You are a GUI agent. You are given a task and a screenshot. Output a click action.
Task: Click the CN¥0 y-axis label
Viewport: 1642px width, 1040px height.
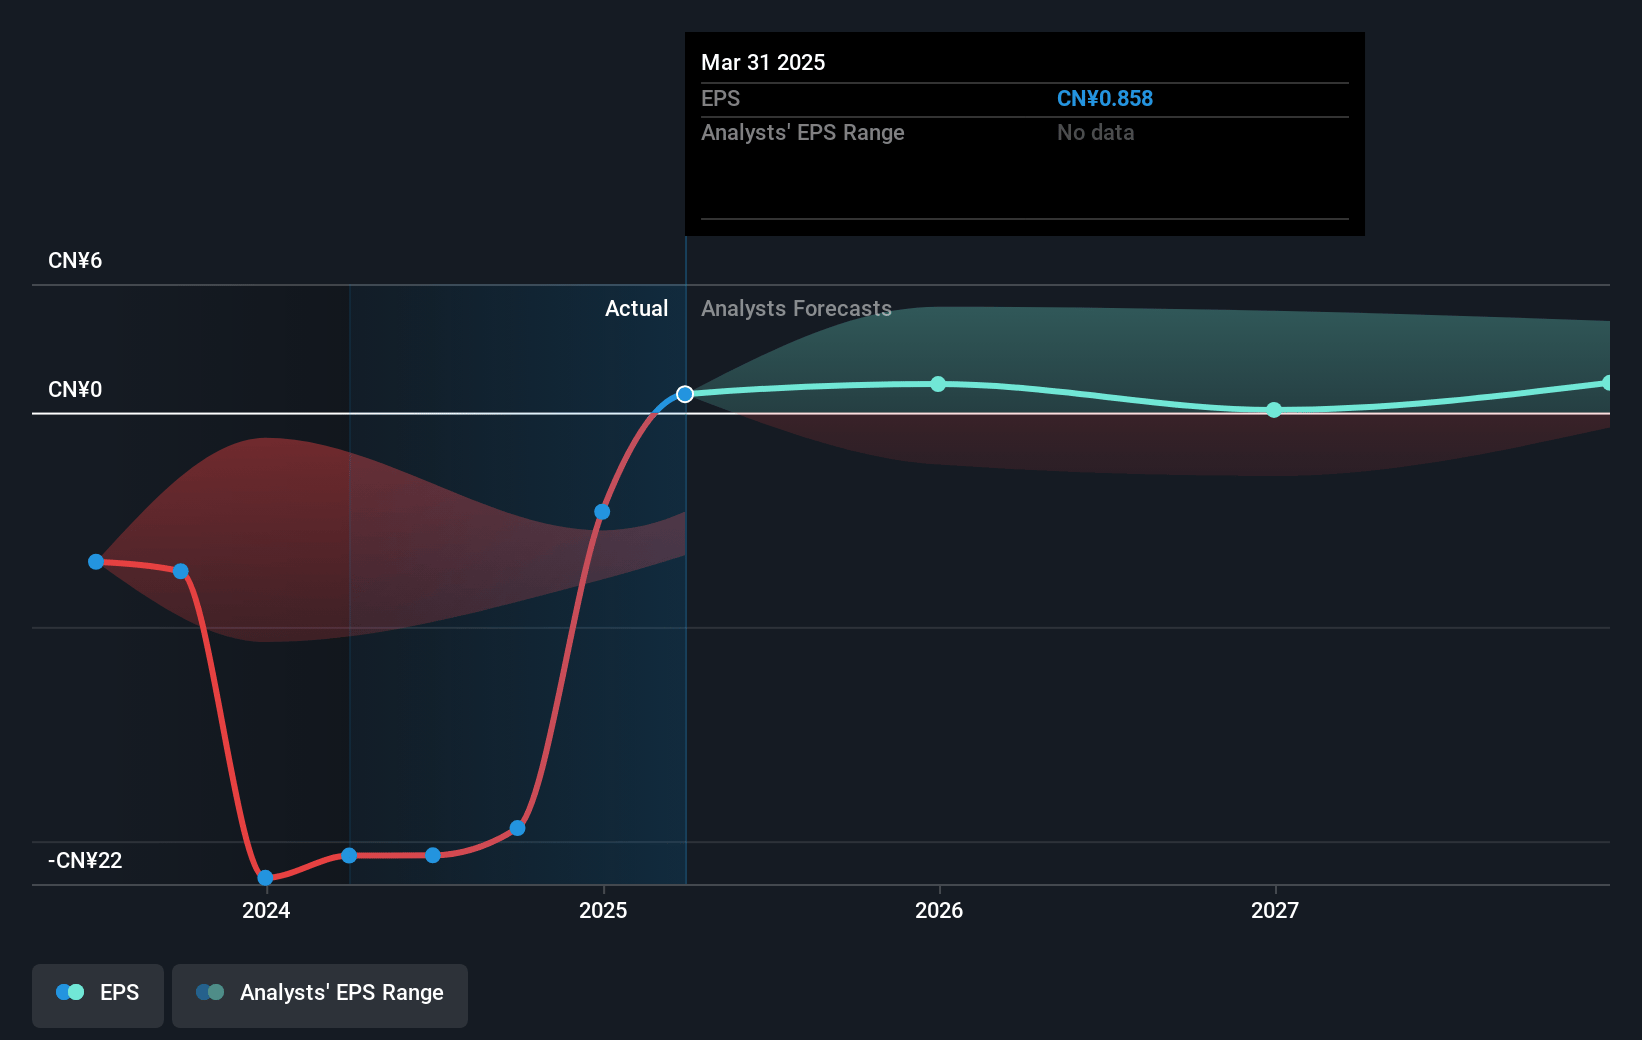[75, 390]
